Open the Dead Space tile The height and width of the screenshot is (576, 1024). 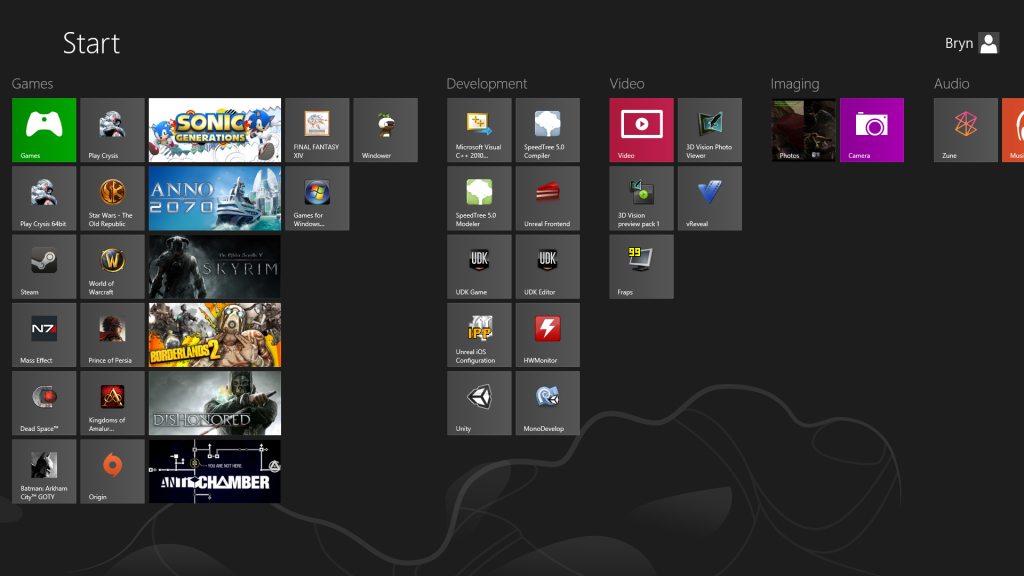(44, 403)
